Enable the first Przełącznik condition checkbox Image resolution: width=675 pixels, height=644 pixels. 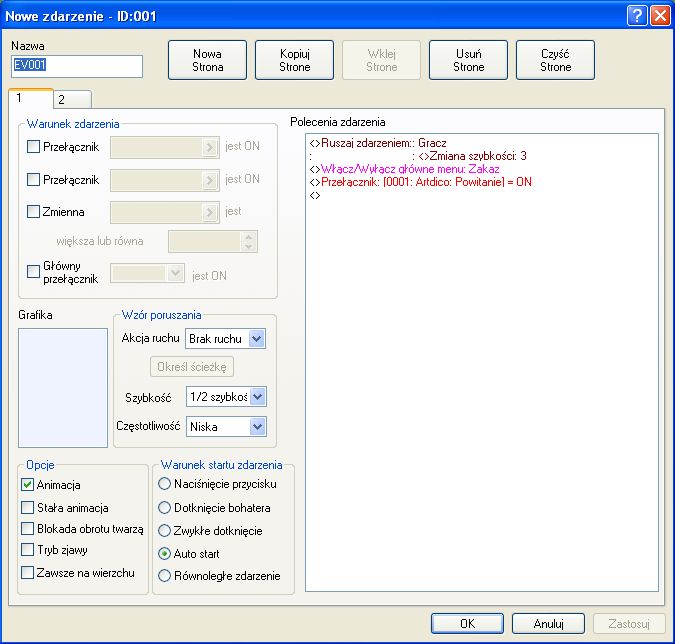click(x=33, y=146)
